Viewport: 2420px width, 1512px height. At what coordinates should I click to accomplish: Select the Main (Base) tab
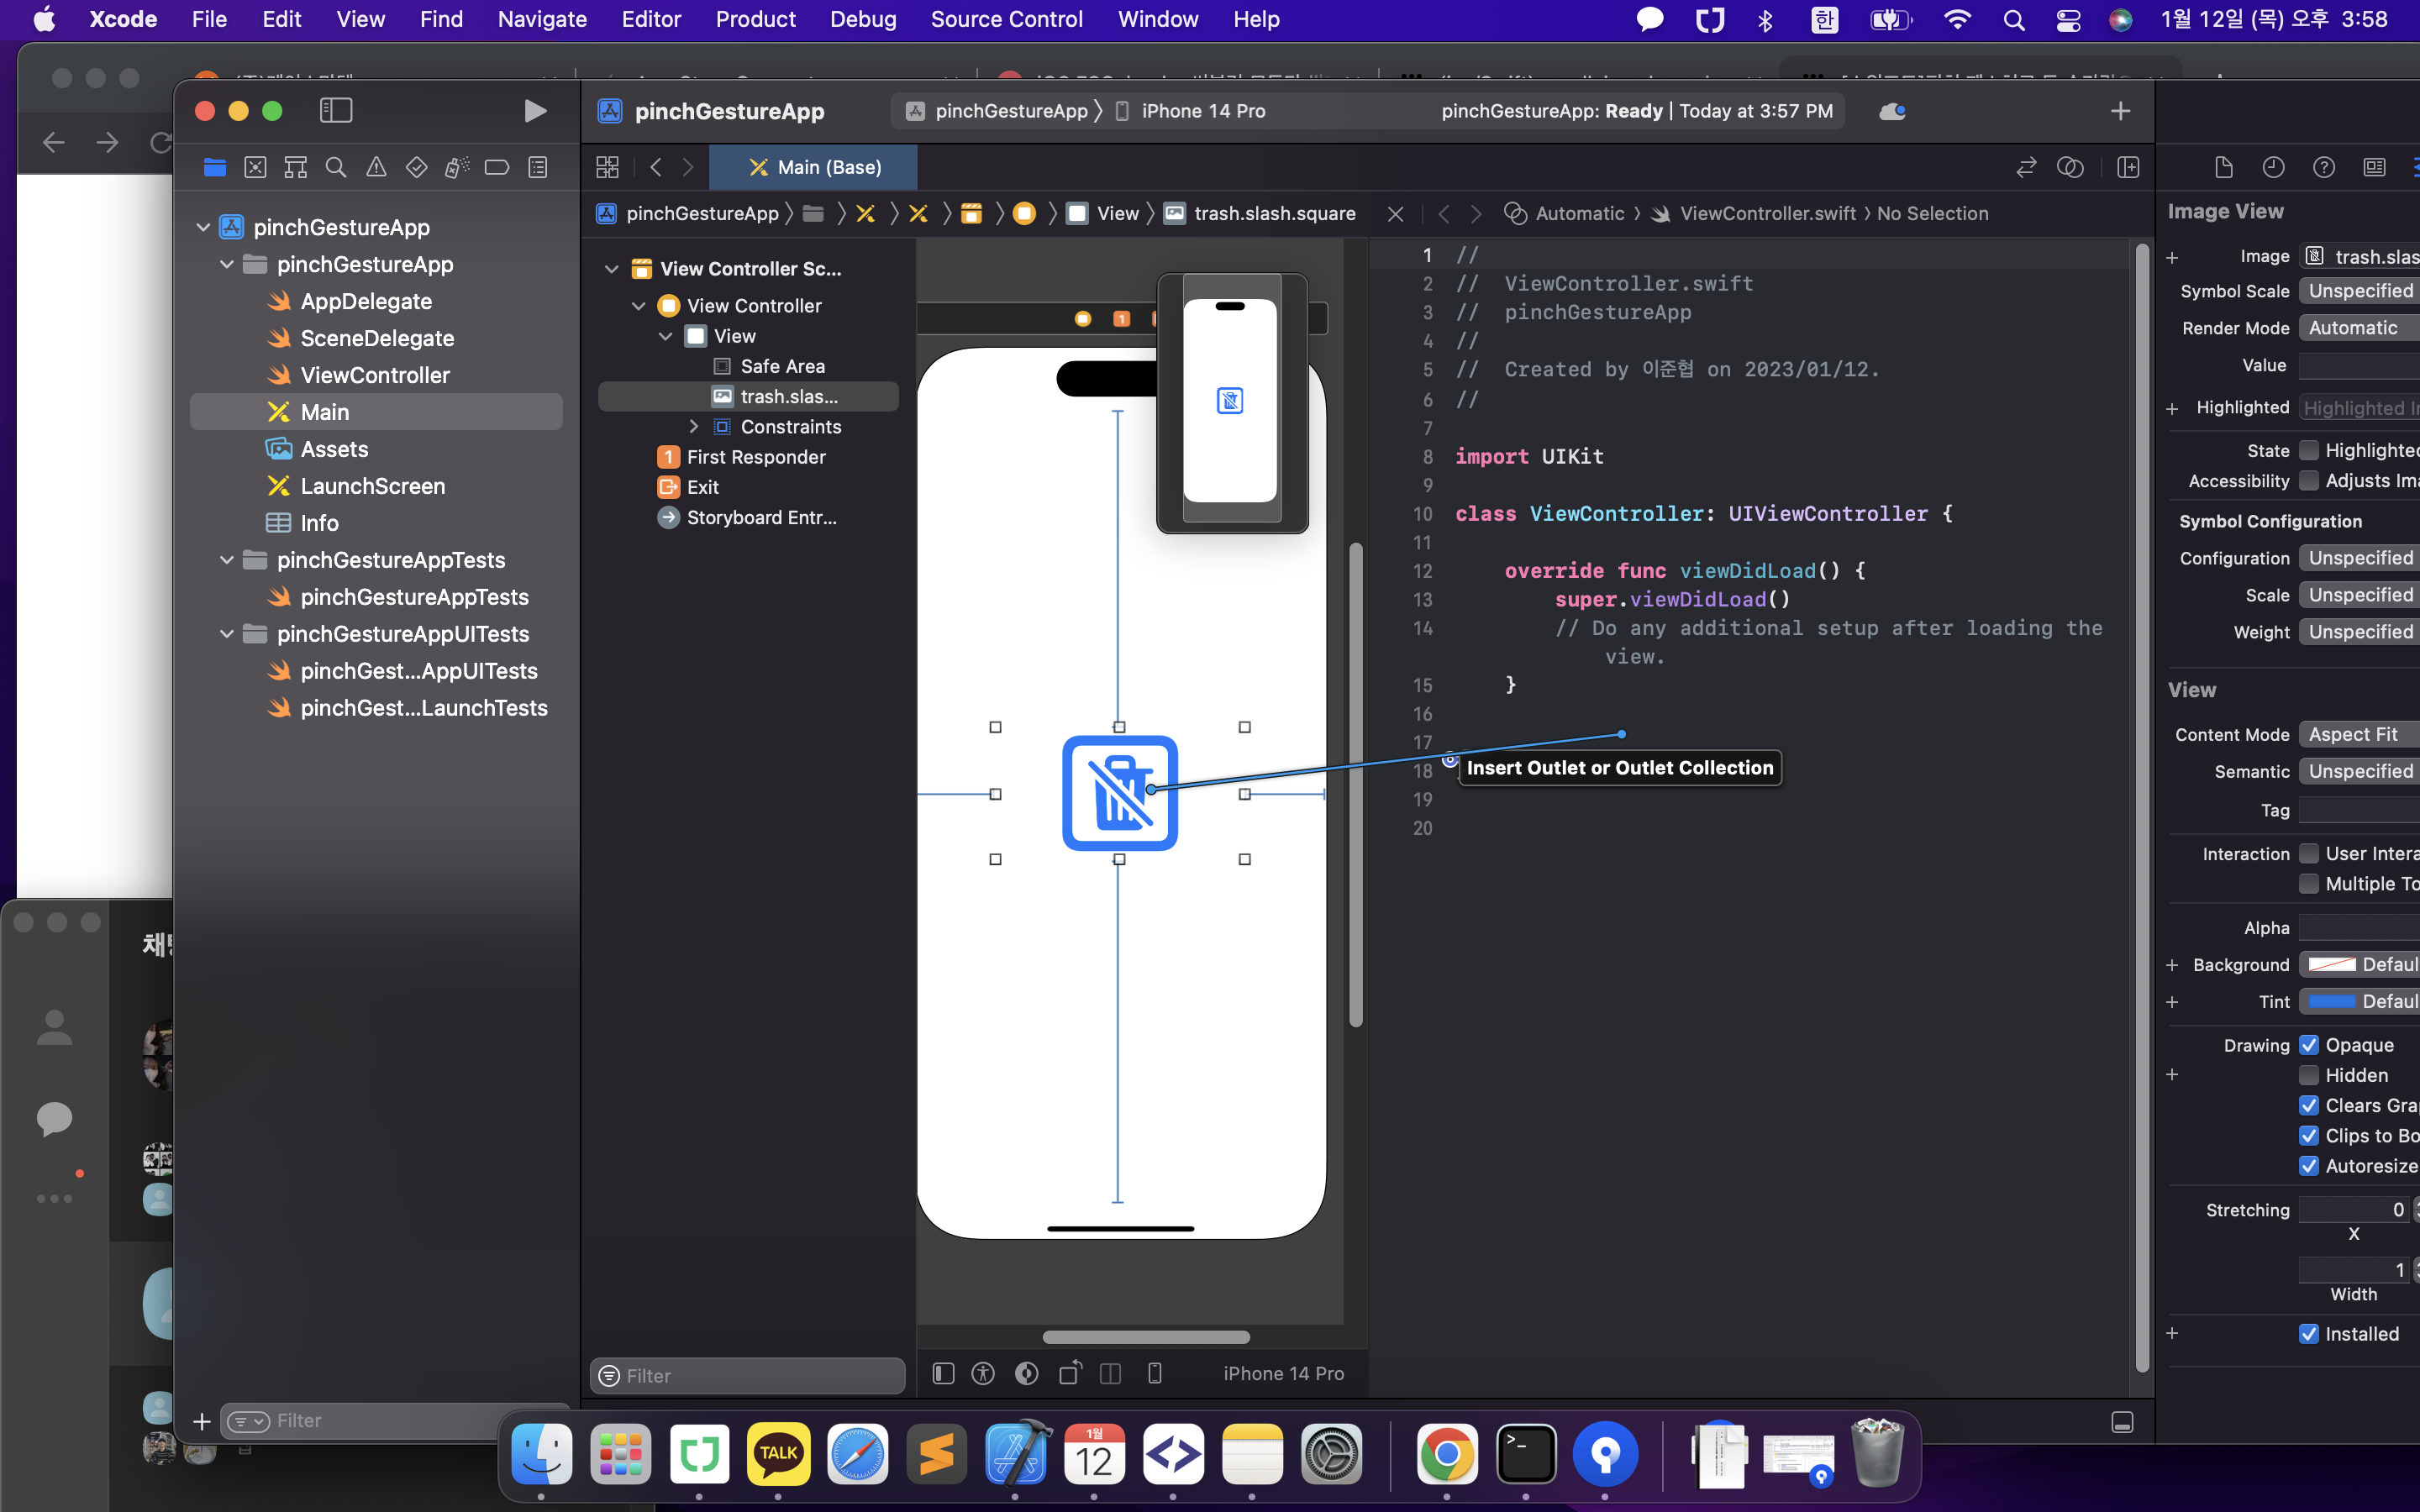tap(814, 168)
